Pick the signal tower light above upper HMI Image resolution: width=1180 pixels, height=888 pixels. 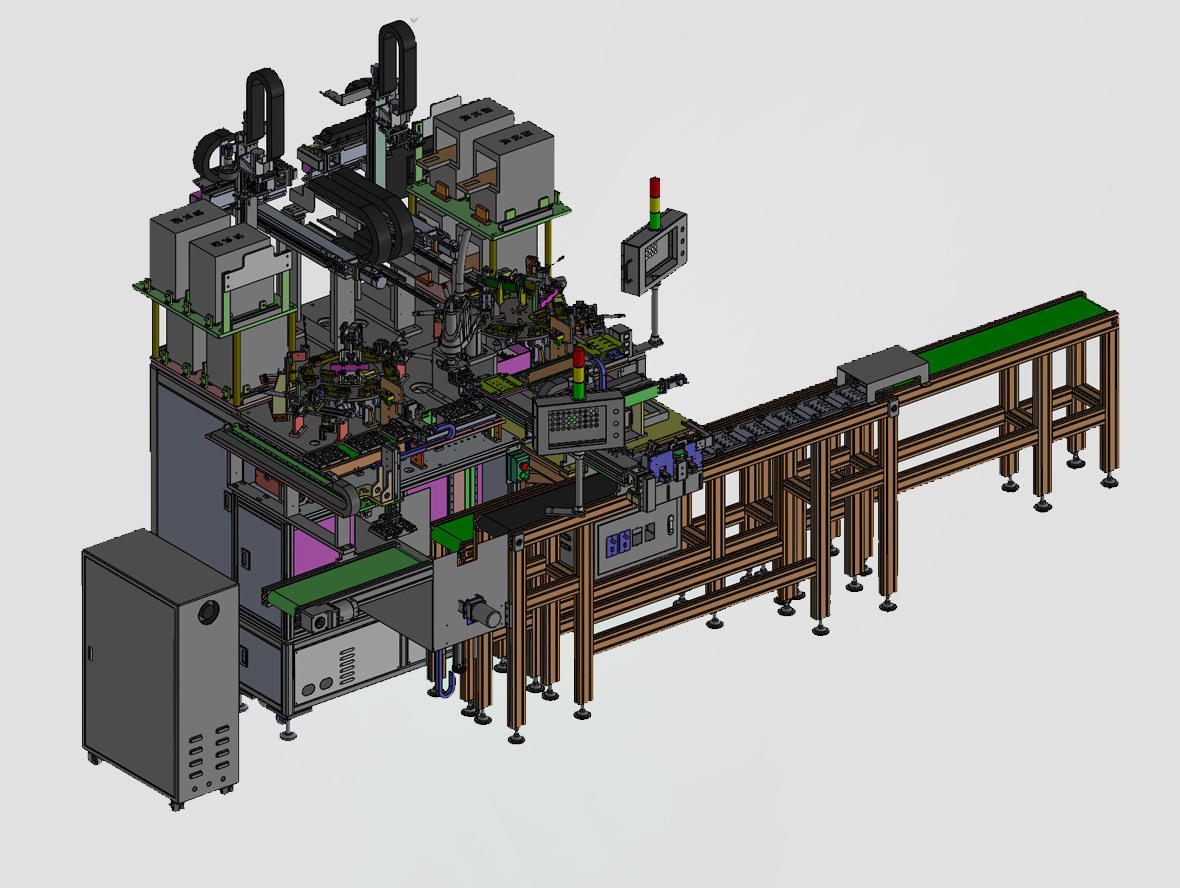pos(655,198)
